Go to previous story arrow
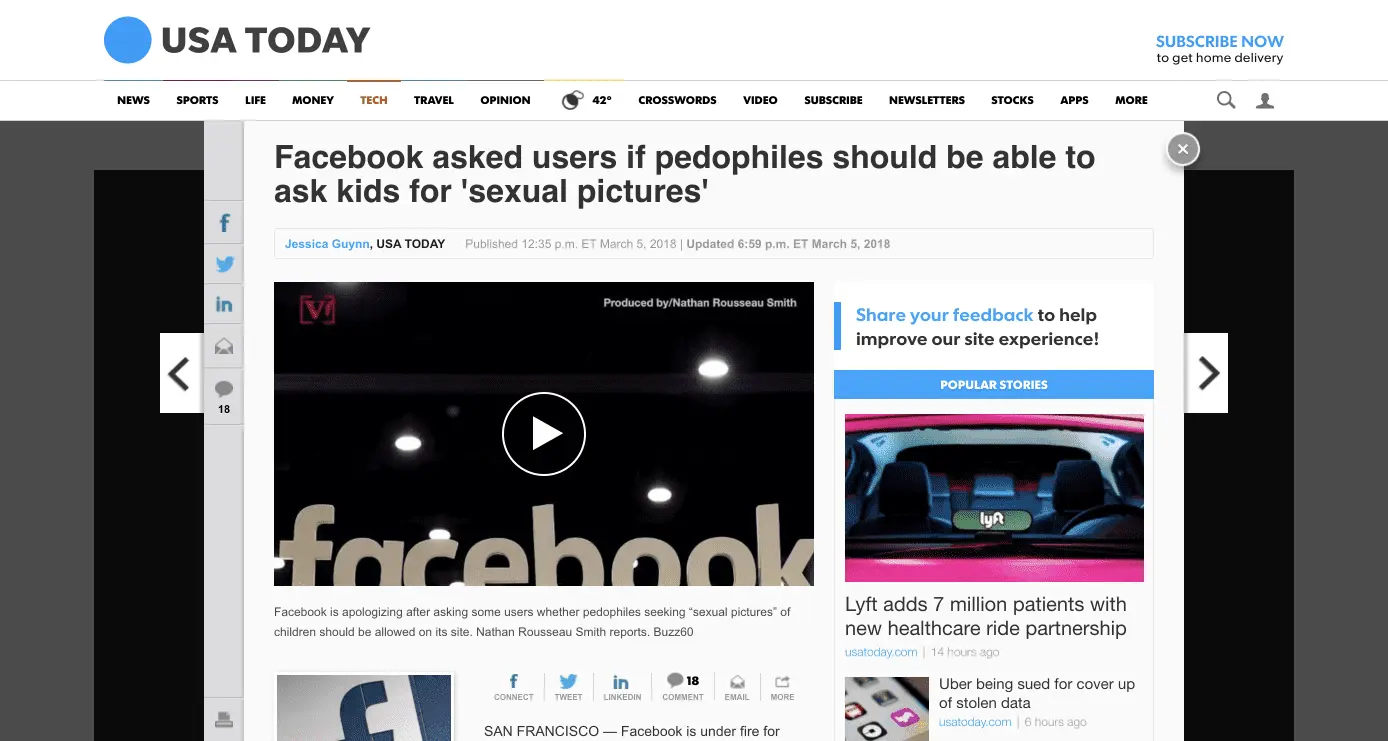 tap(181, 373)
